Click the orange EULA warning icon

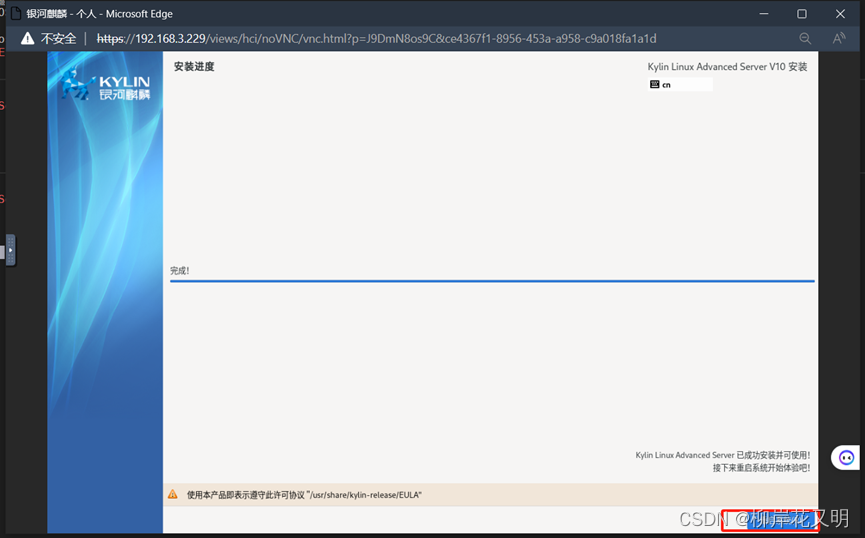pos(173,494)
